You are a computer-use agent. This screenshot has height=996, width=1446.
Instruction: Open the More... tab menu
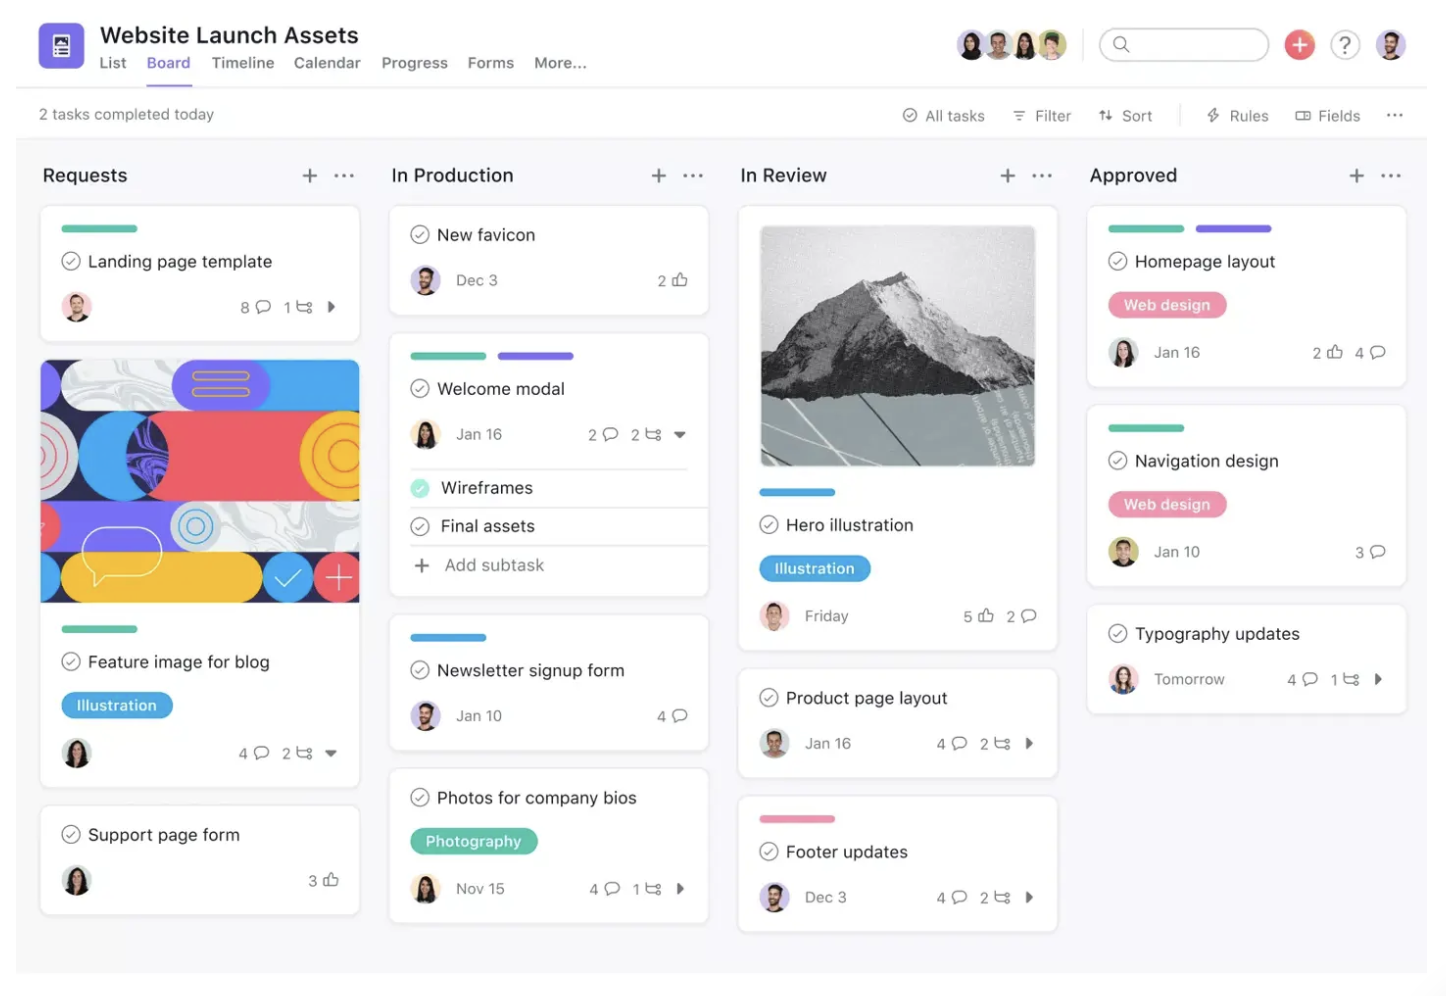pos(560,63)
